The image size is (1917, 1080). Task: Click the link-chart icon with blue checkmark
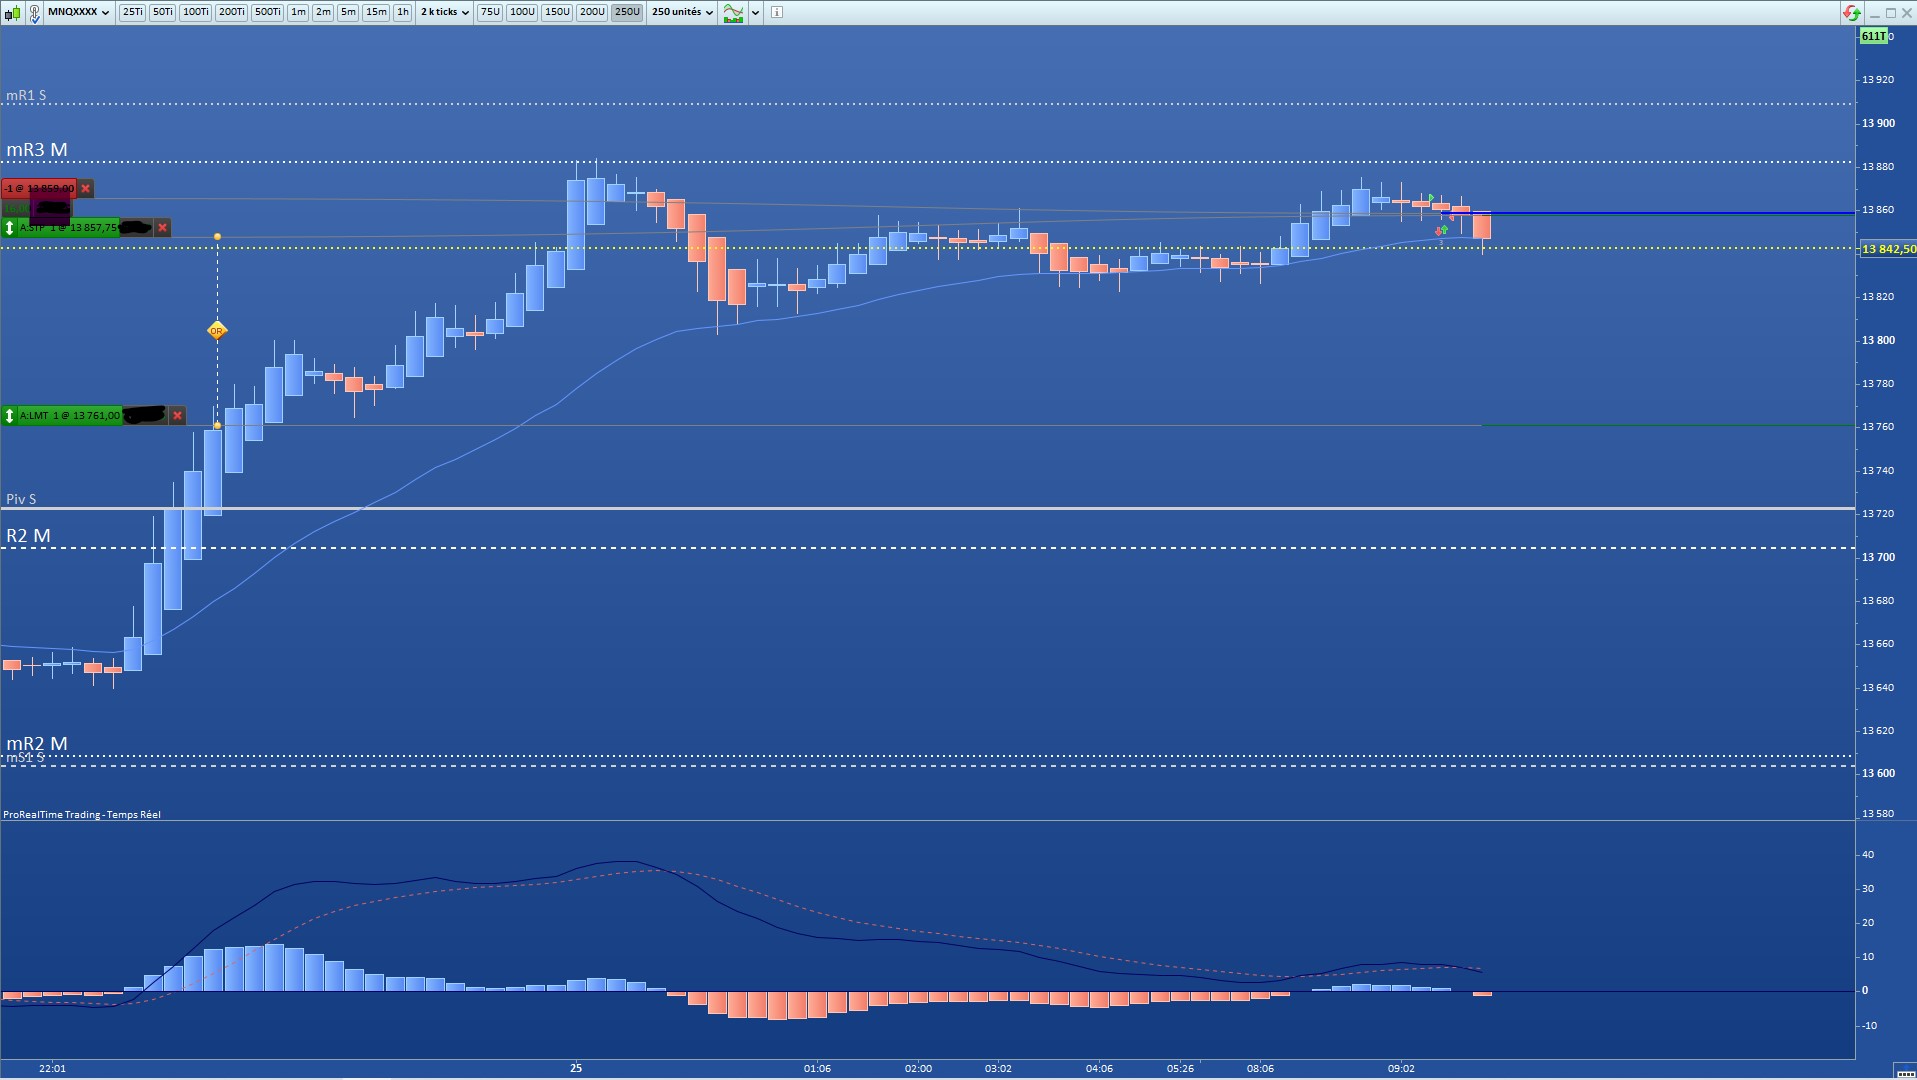[x=34, y=13]
